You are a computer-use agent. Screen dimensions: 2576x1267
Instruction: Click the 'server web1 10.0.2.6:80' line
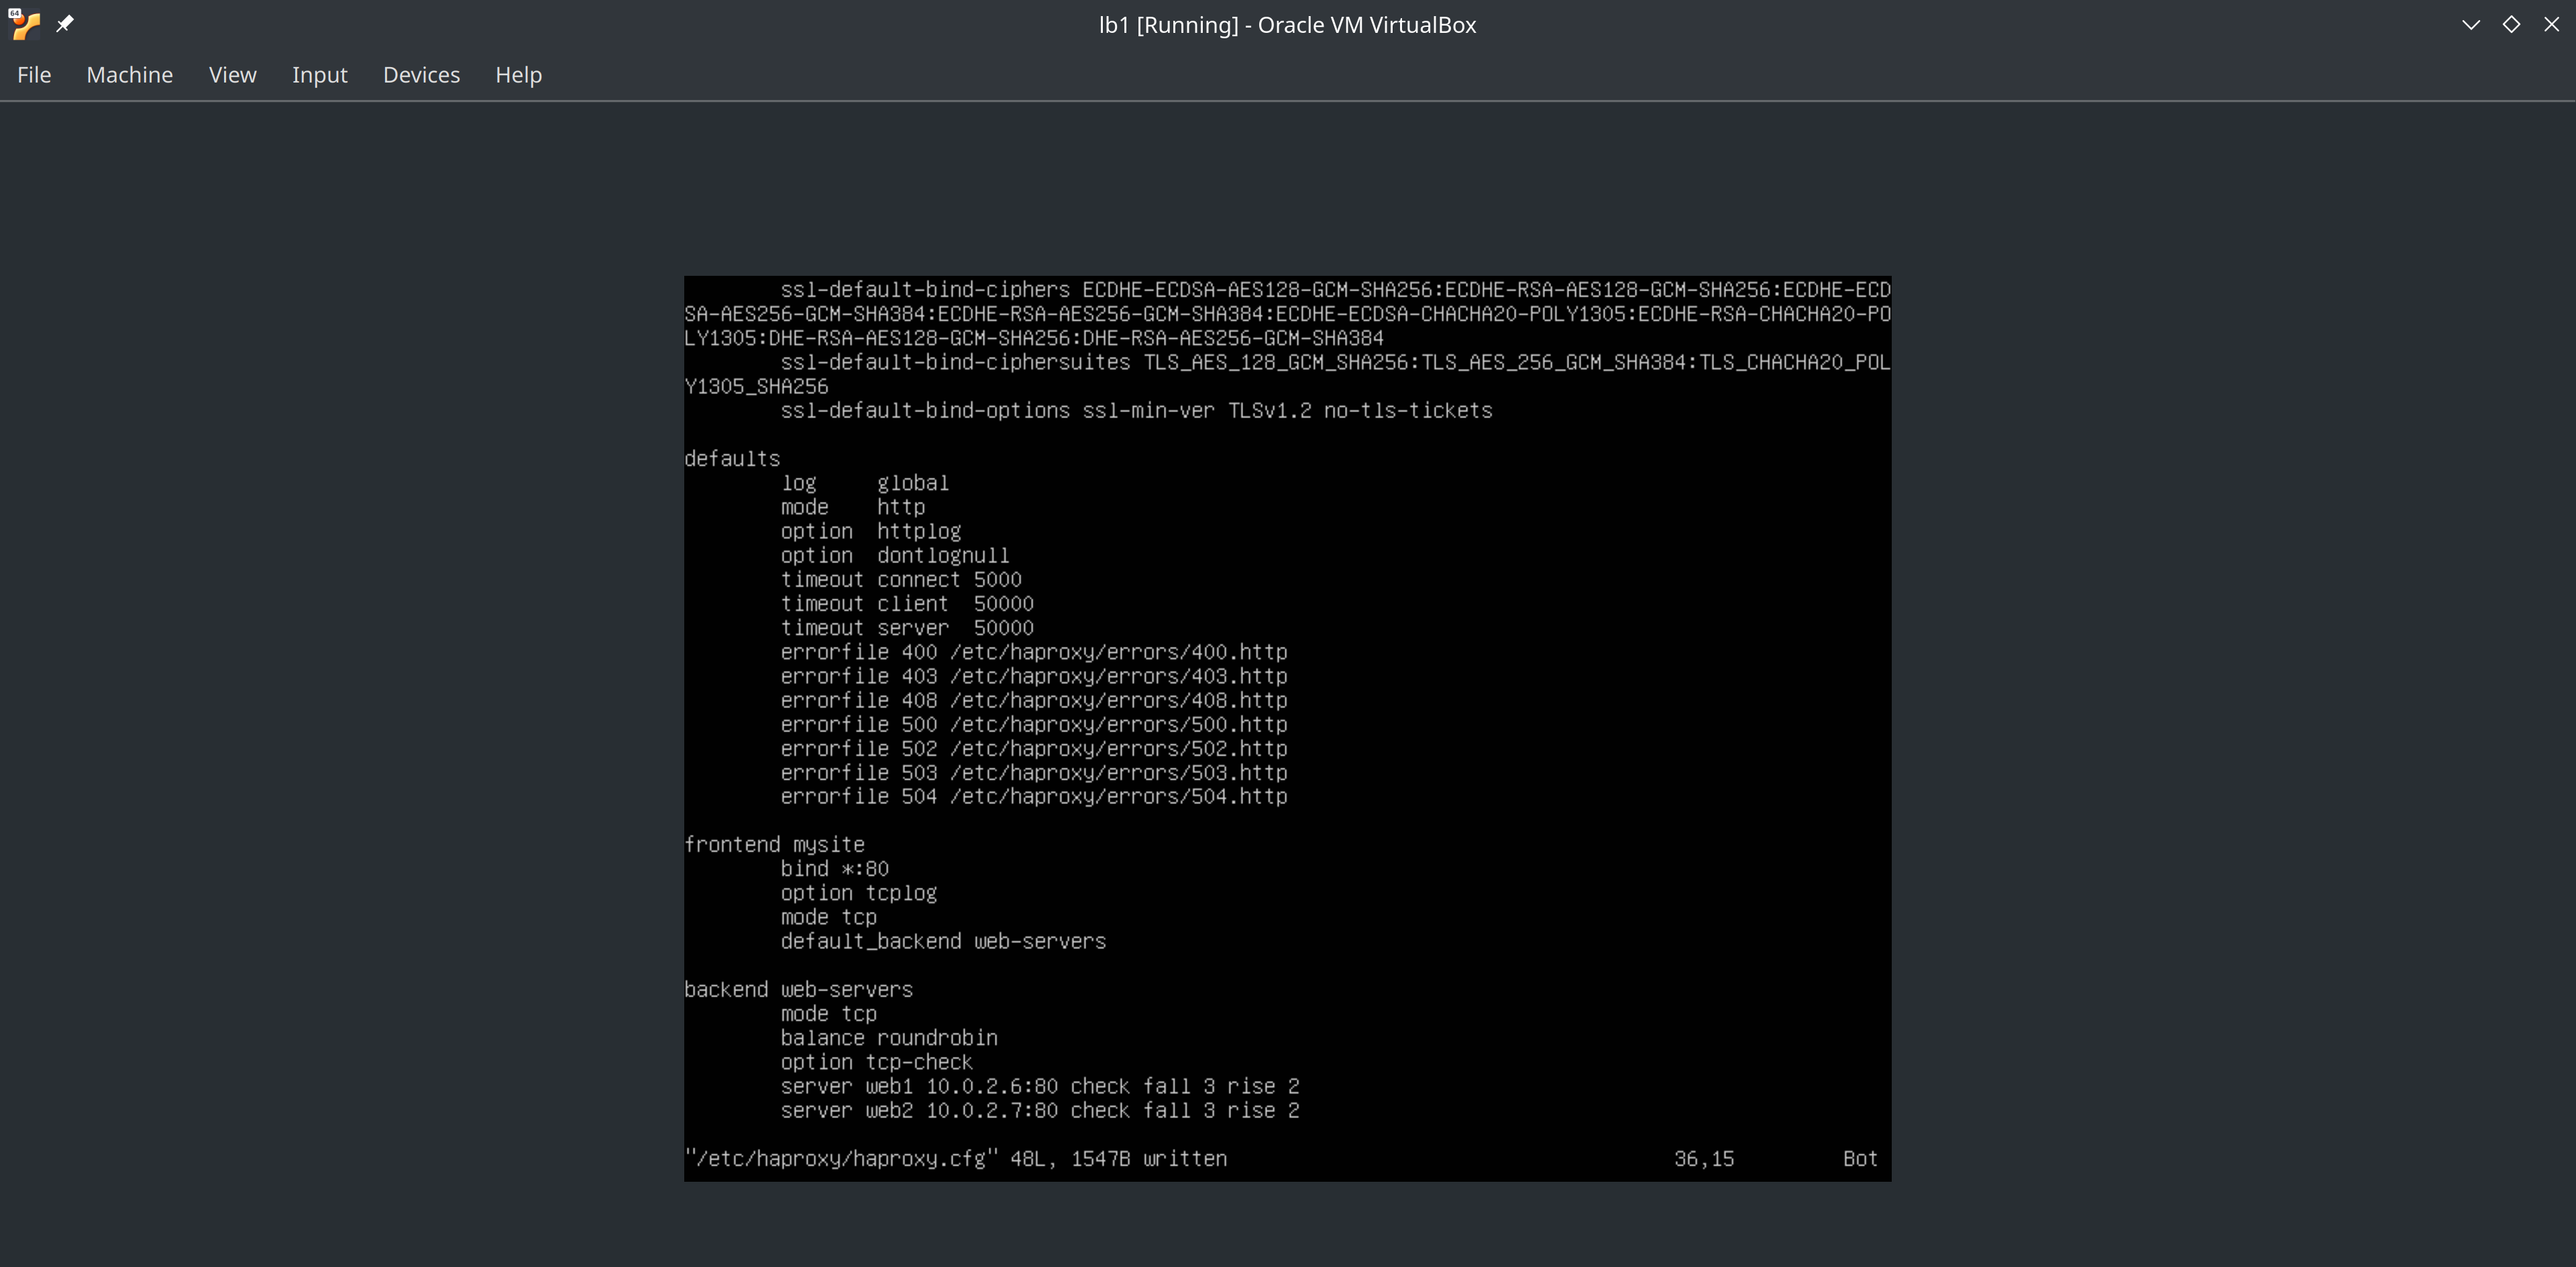1040,1087
